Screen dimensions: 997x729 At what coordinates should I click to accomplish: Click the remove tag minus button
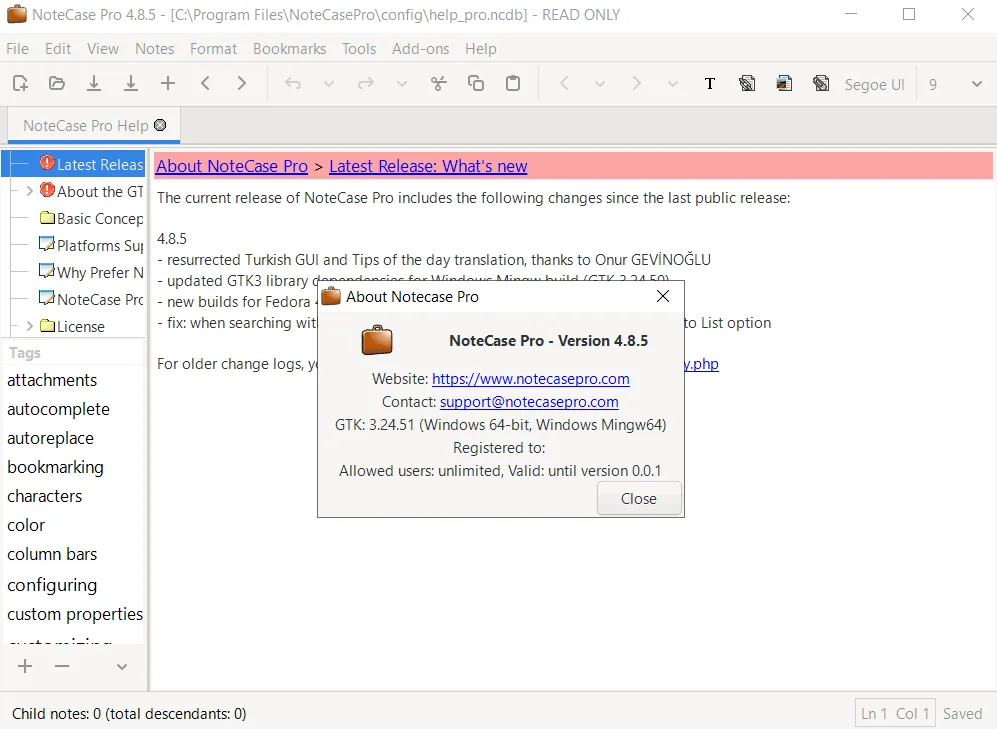[62, 666]
